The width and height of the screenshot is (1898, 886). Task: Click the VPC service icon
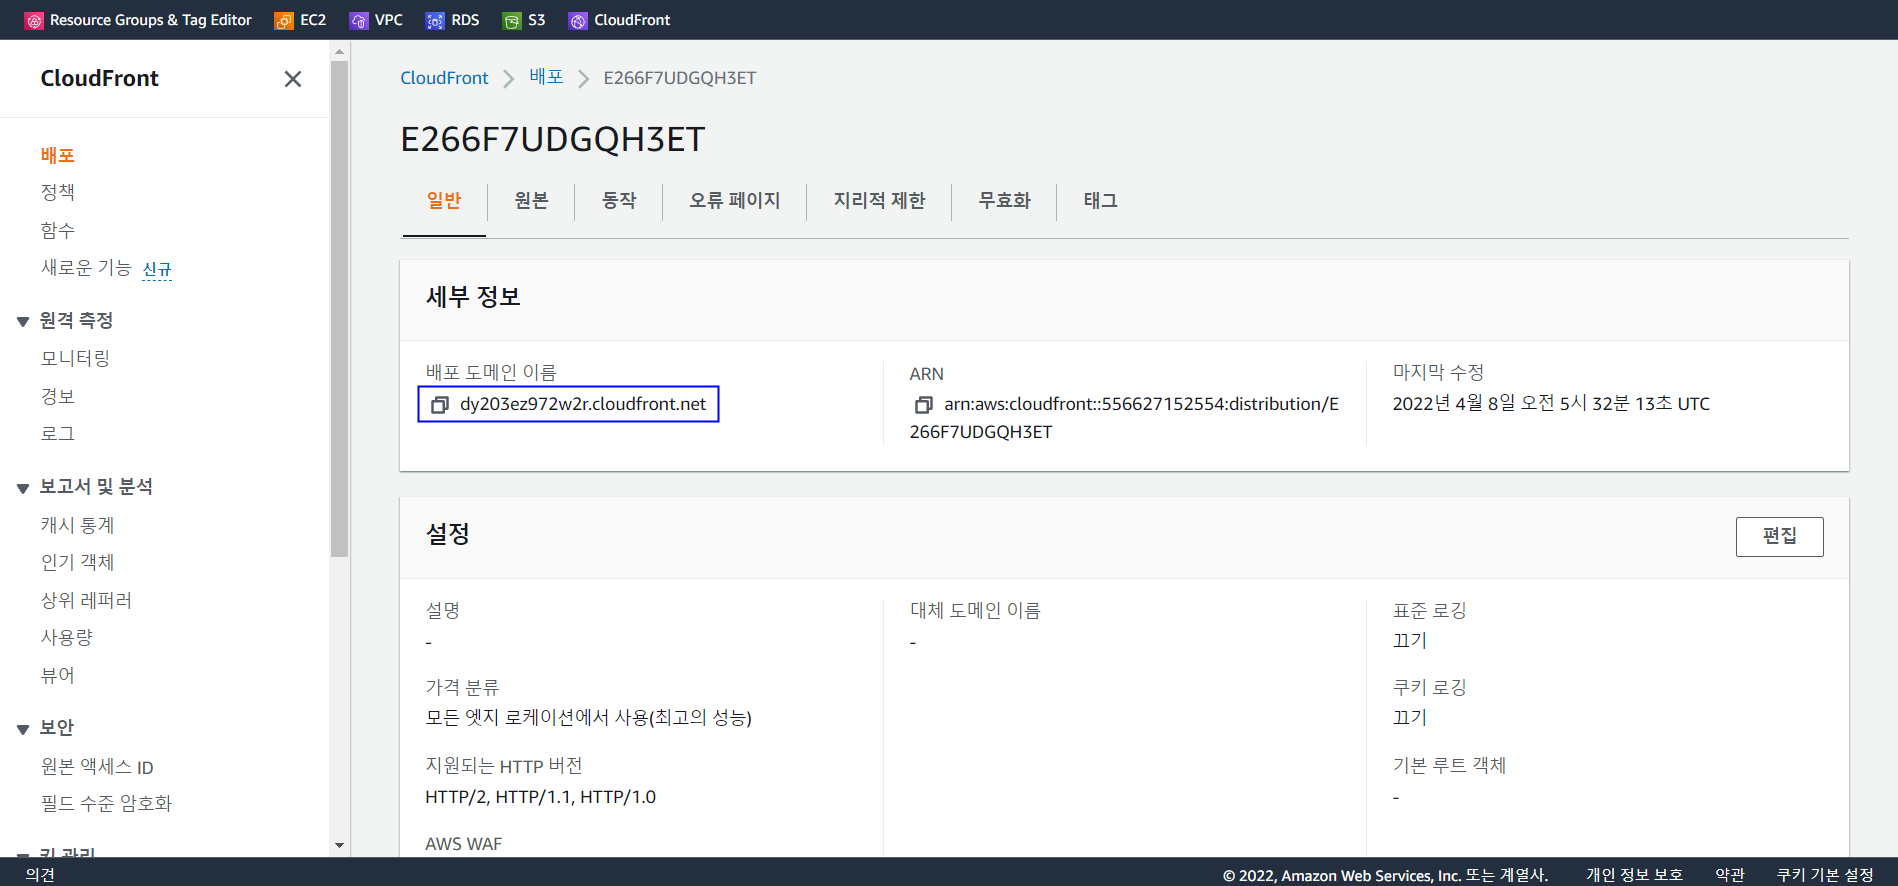coord(359,20)
